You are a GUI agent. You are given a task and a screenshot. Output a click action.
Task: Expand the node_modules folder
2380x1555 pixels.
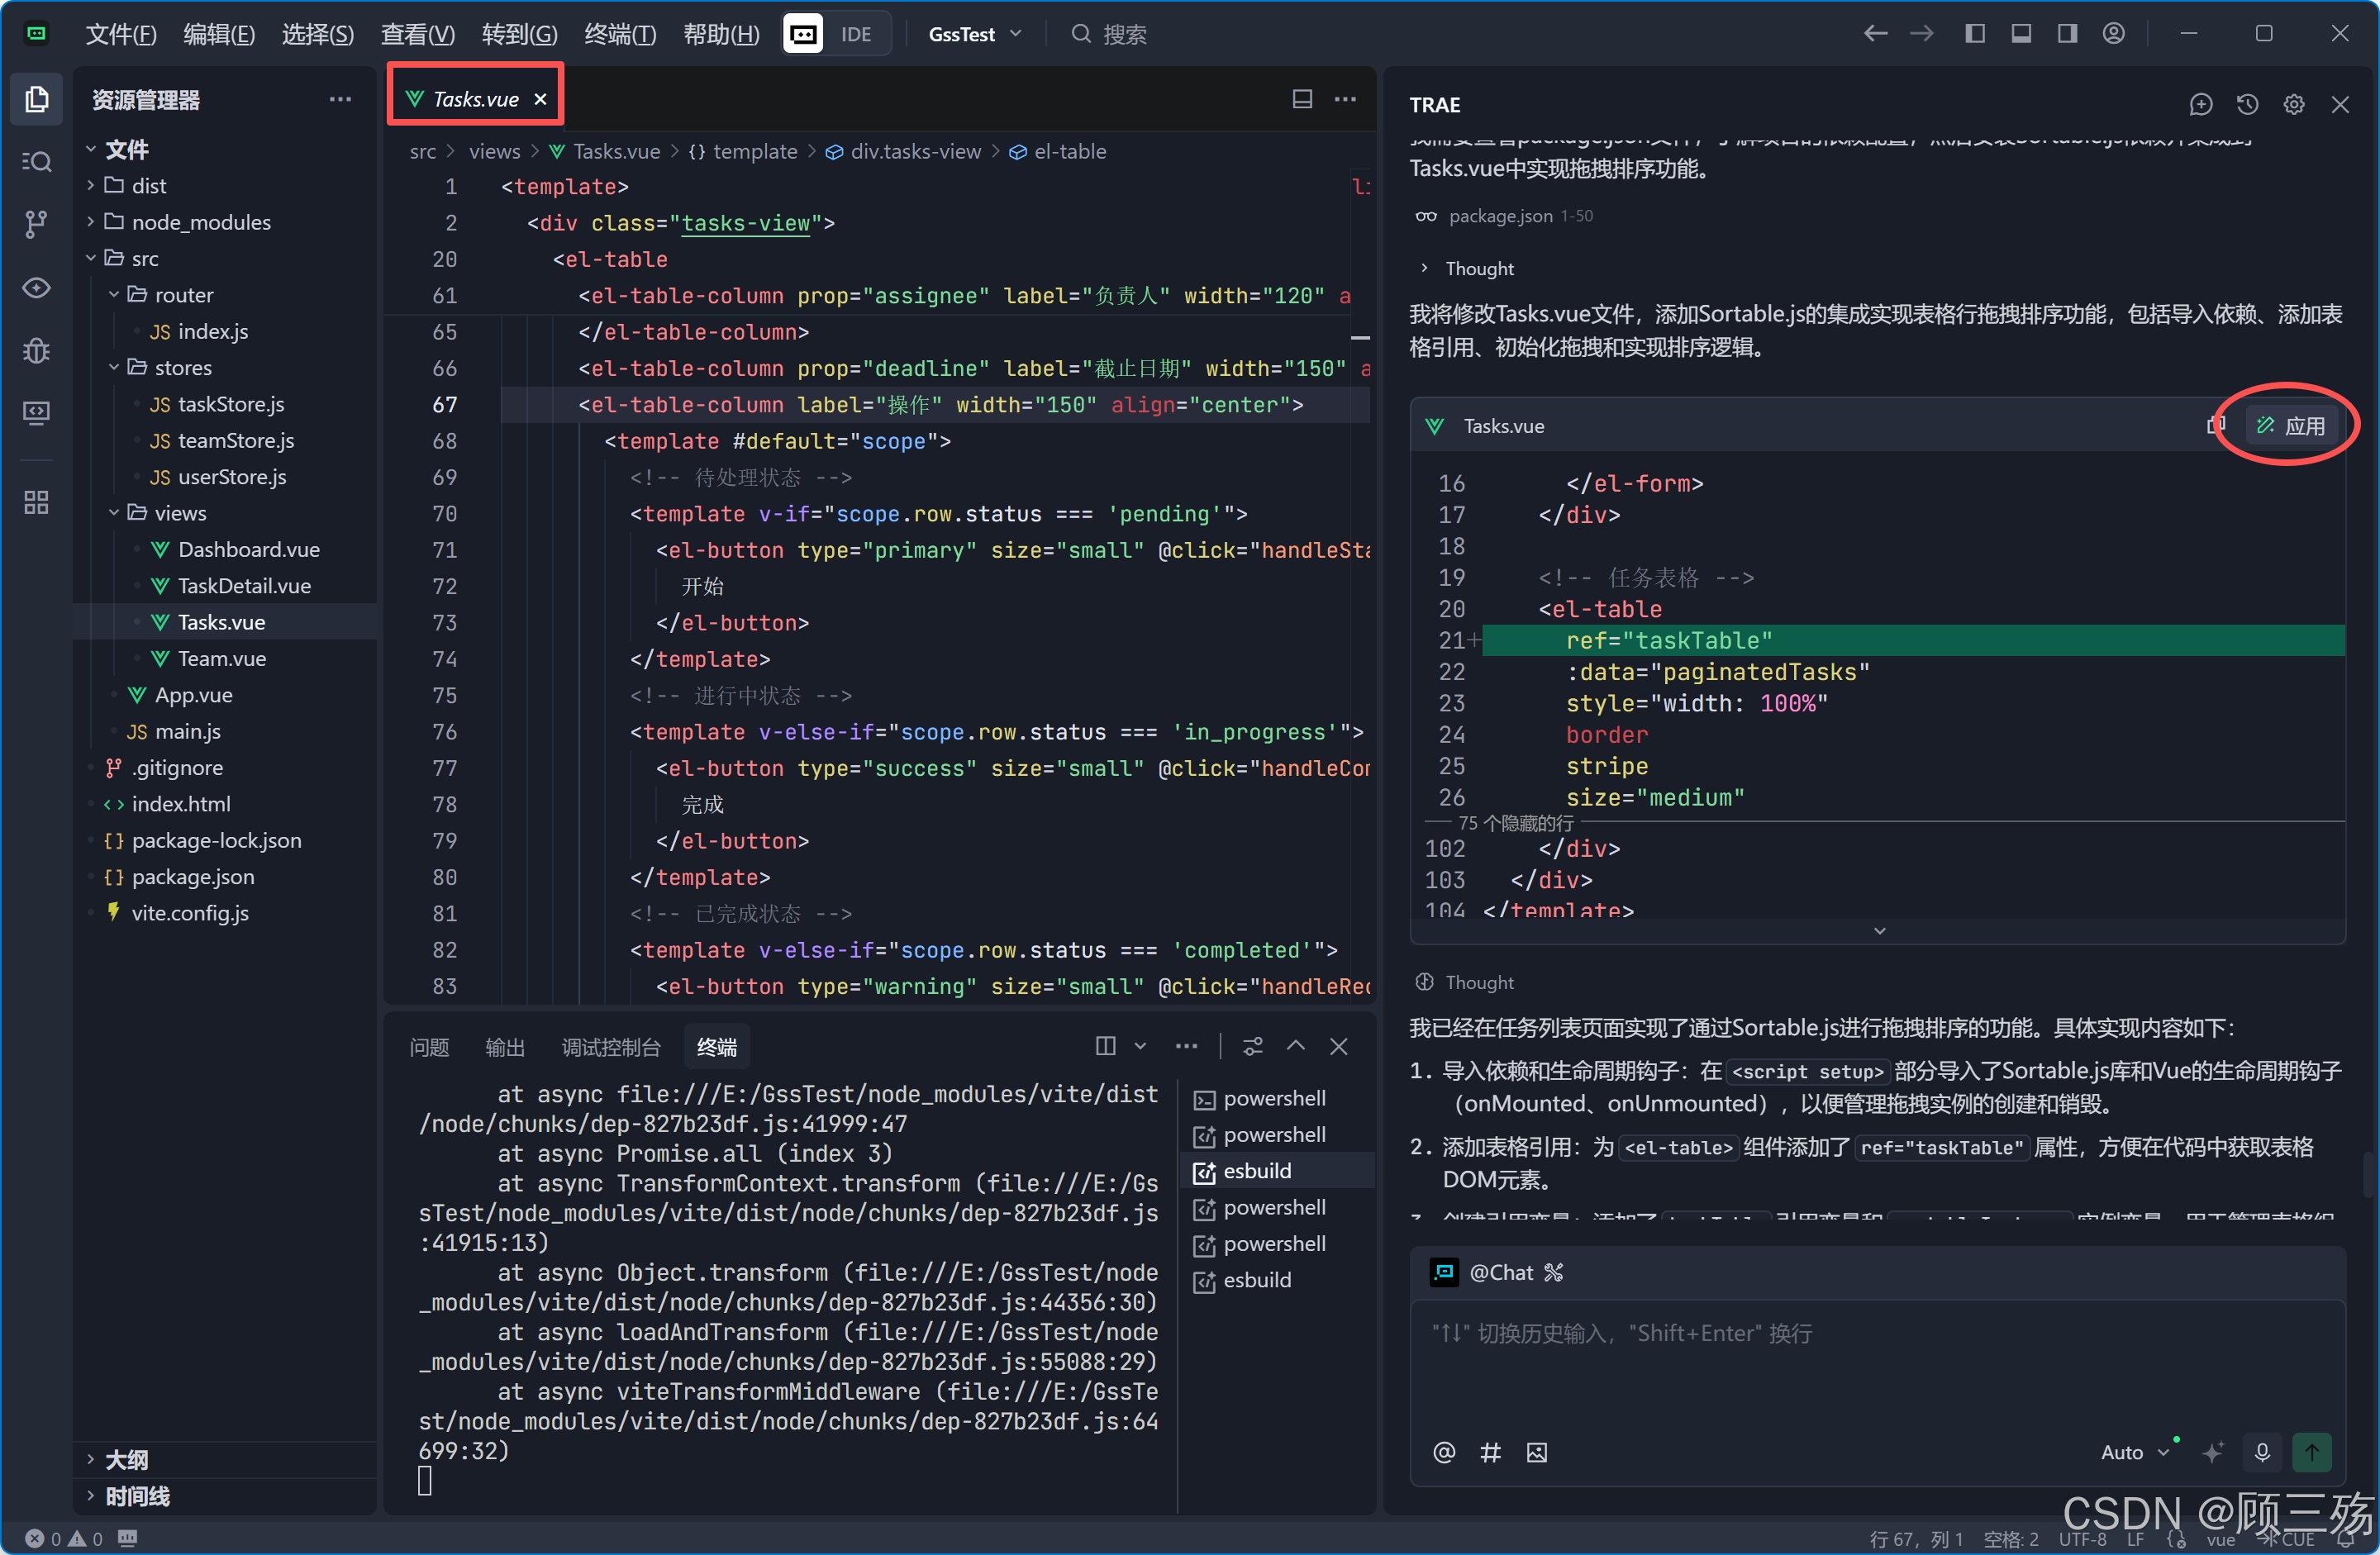[200, 222]
